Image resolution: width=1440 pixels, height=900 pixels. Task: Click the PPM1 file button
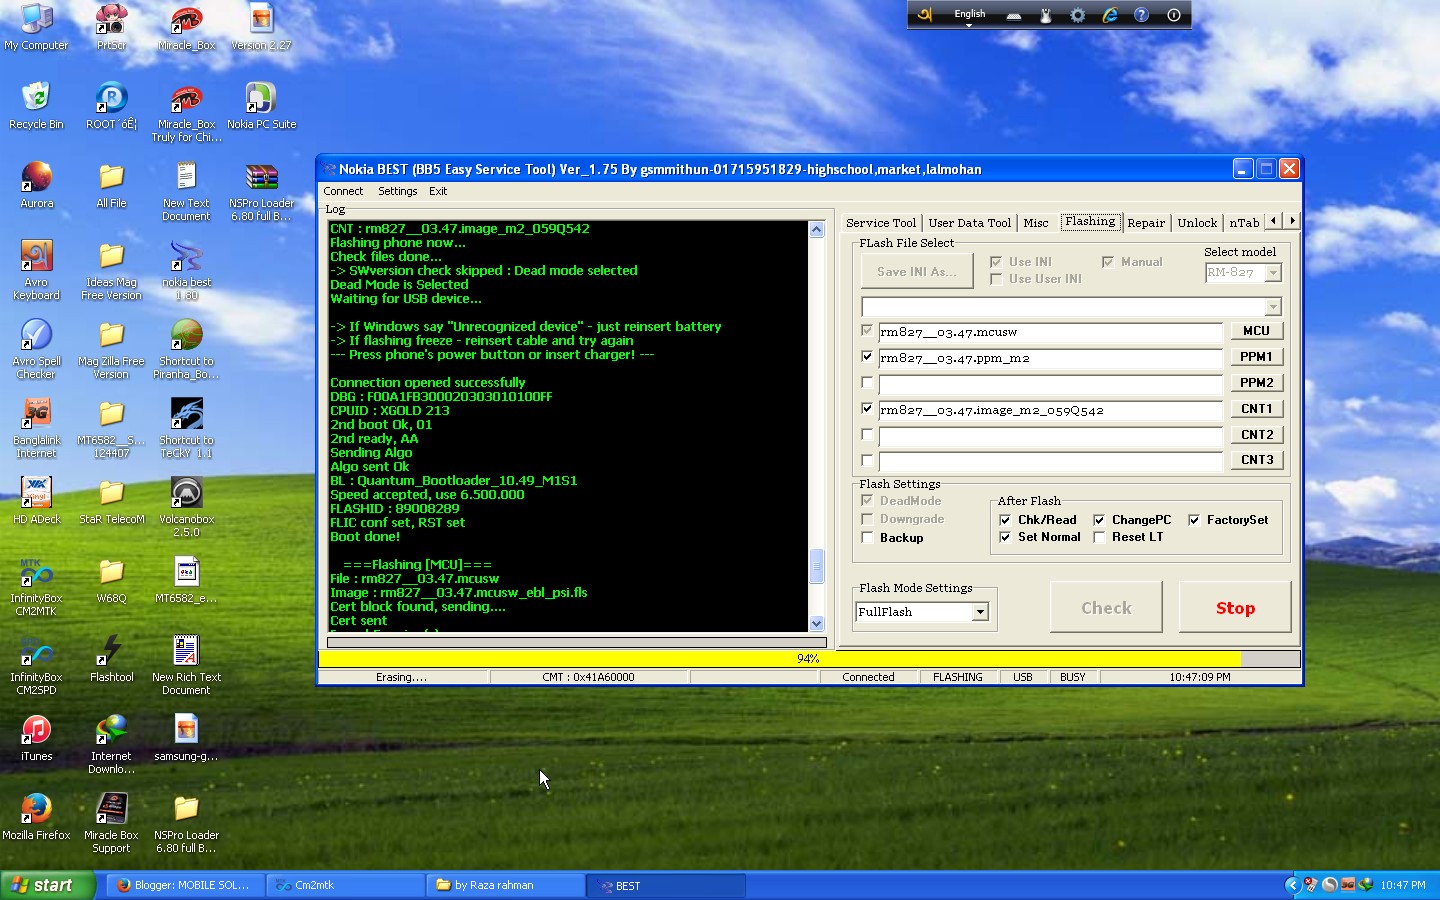pyautogui.click(x=1256, y=357)
